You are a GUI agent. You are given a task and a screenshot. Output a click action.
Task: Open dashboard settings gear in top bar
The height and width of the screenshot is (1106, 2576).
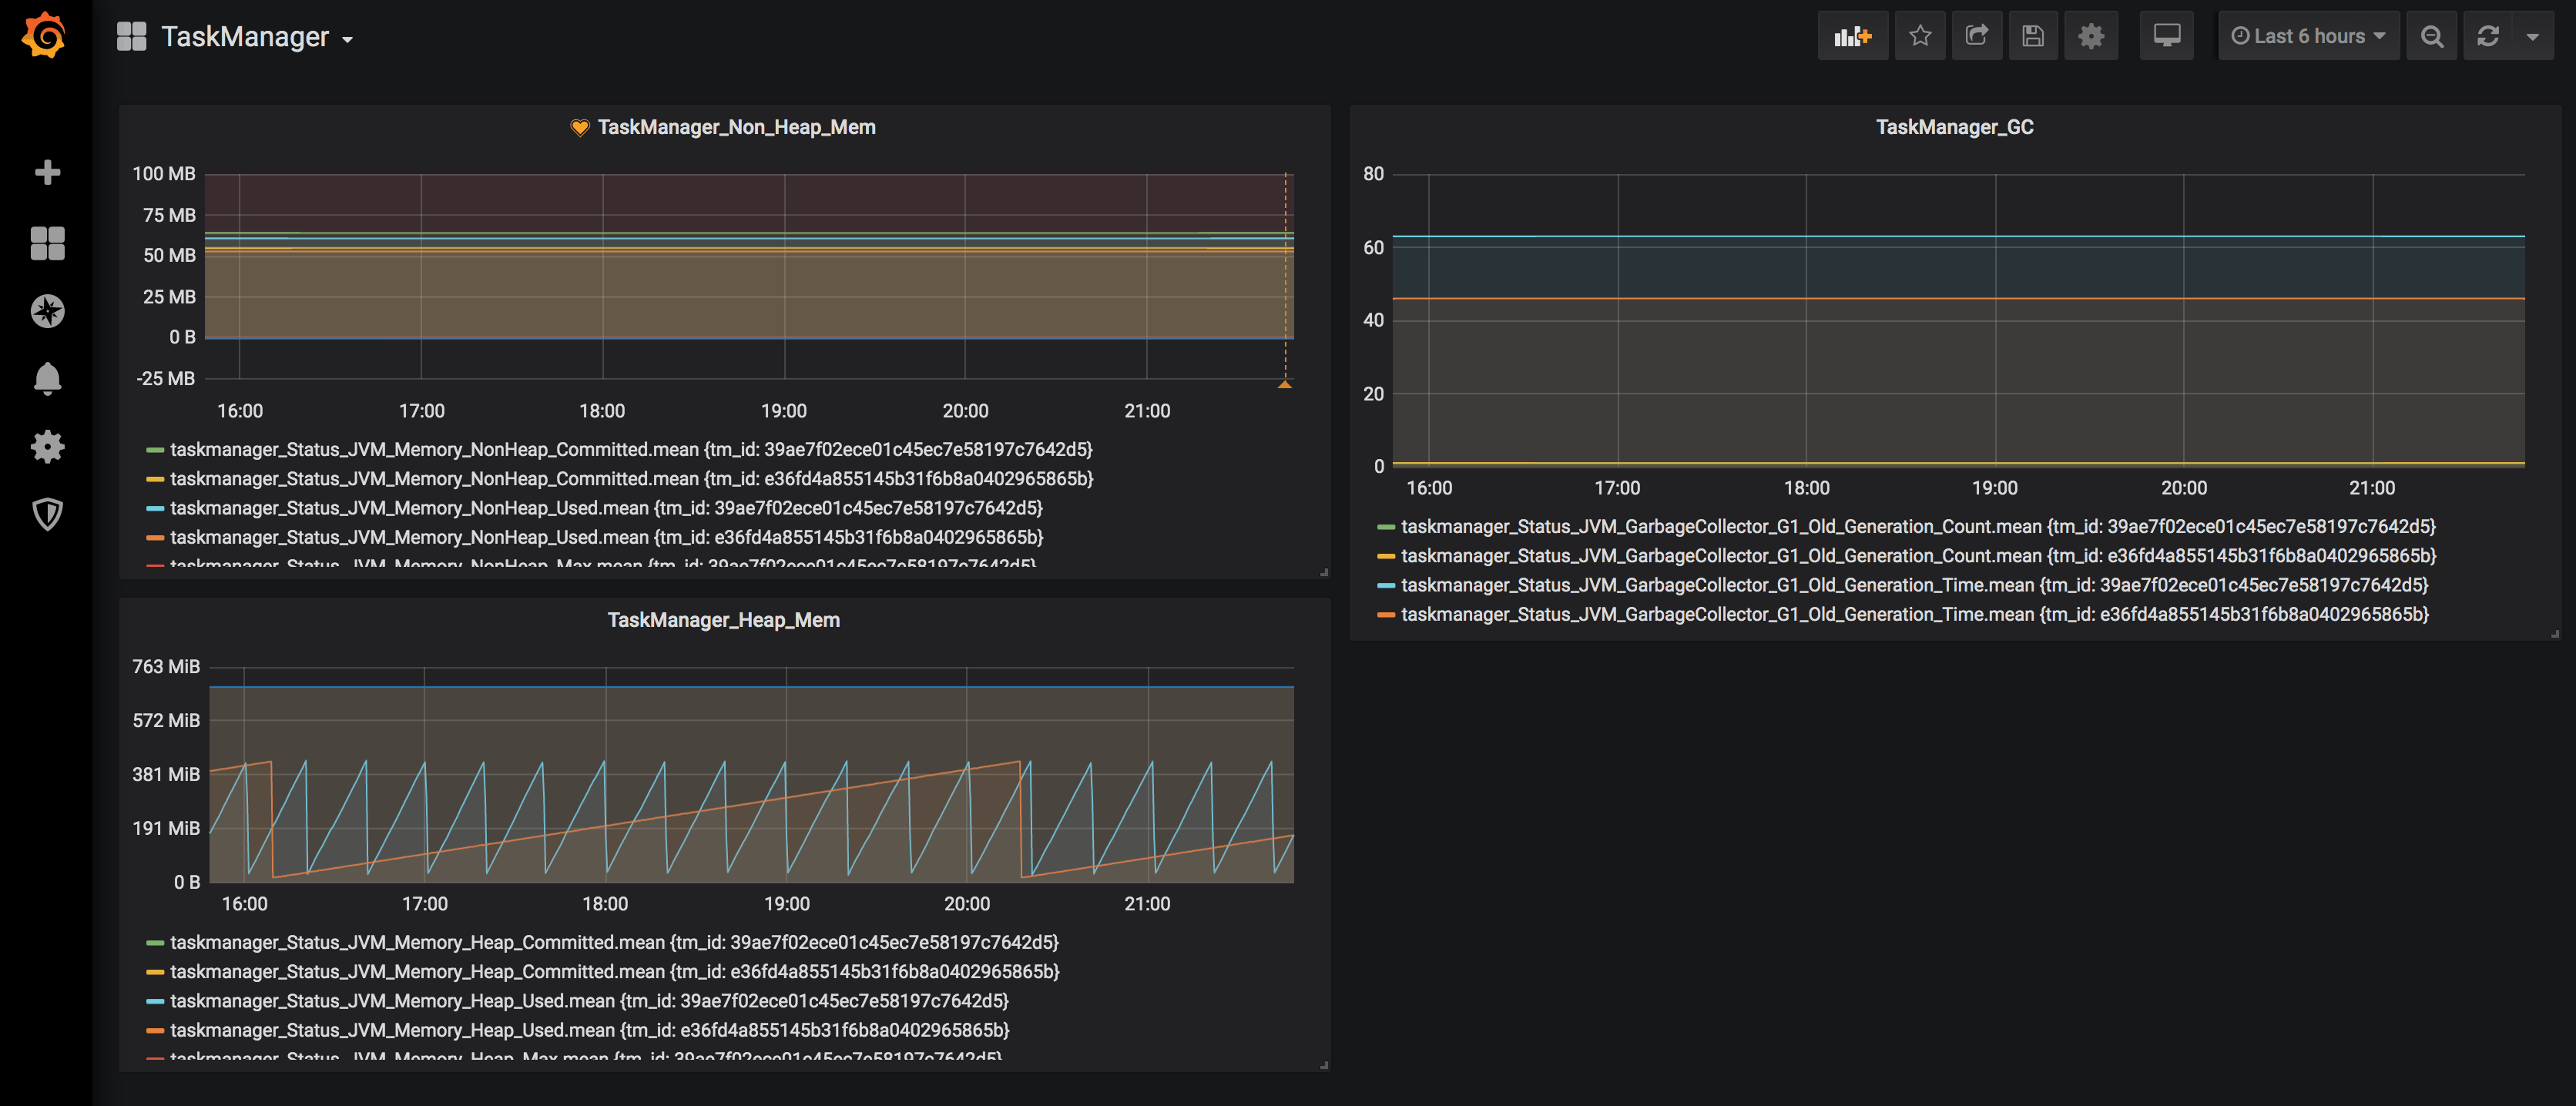click(2090, 36)
